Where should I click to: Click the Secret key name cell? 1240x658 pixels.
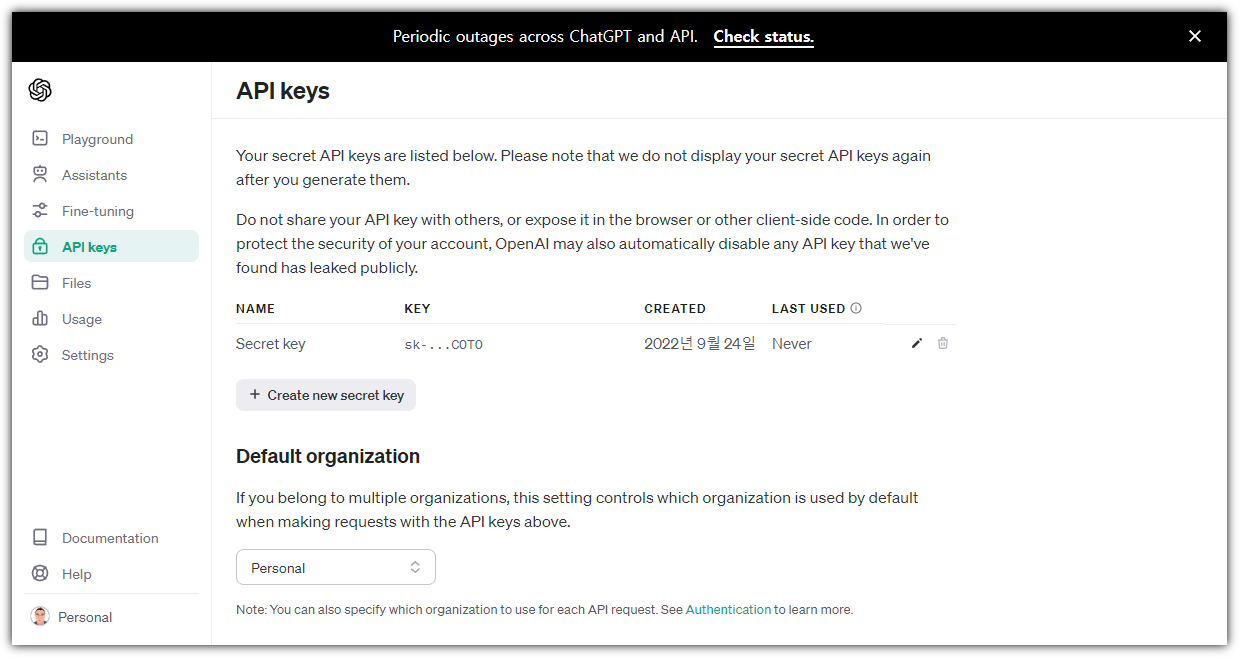271,344
